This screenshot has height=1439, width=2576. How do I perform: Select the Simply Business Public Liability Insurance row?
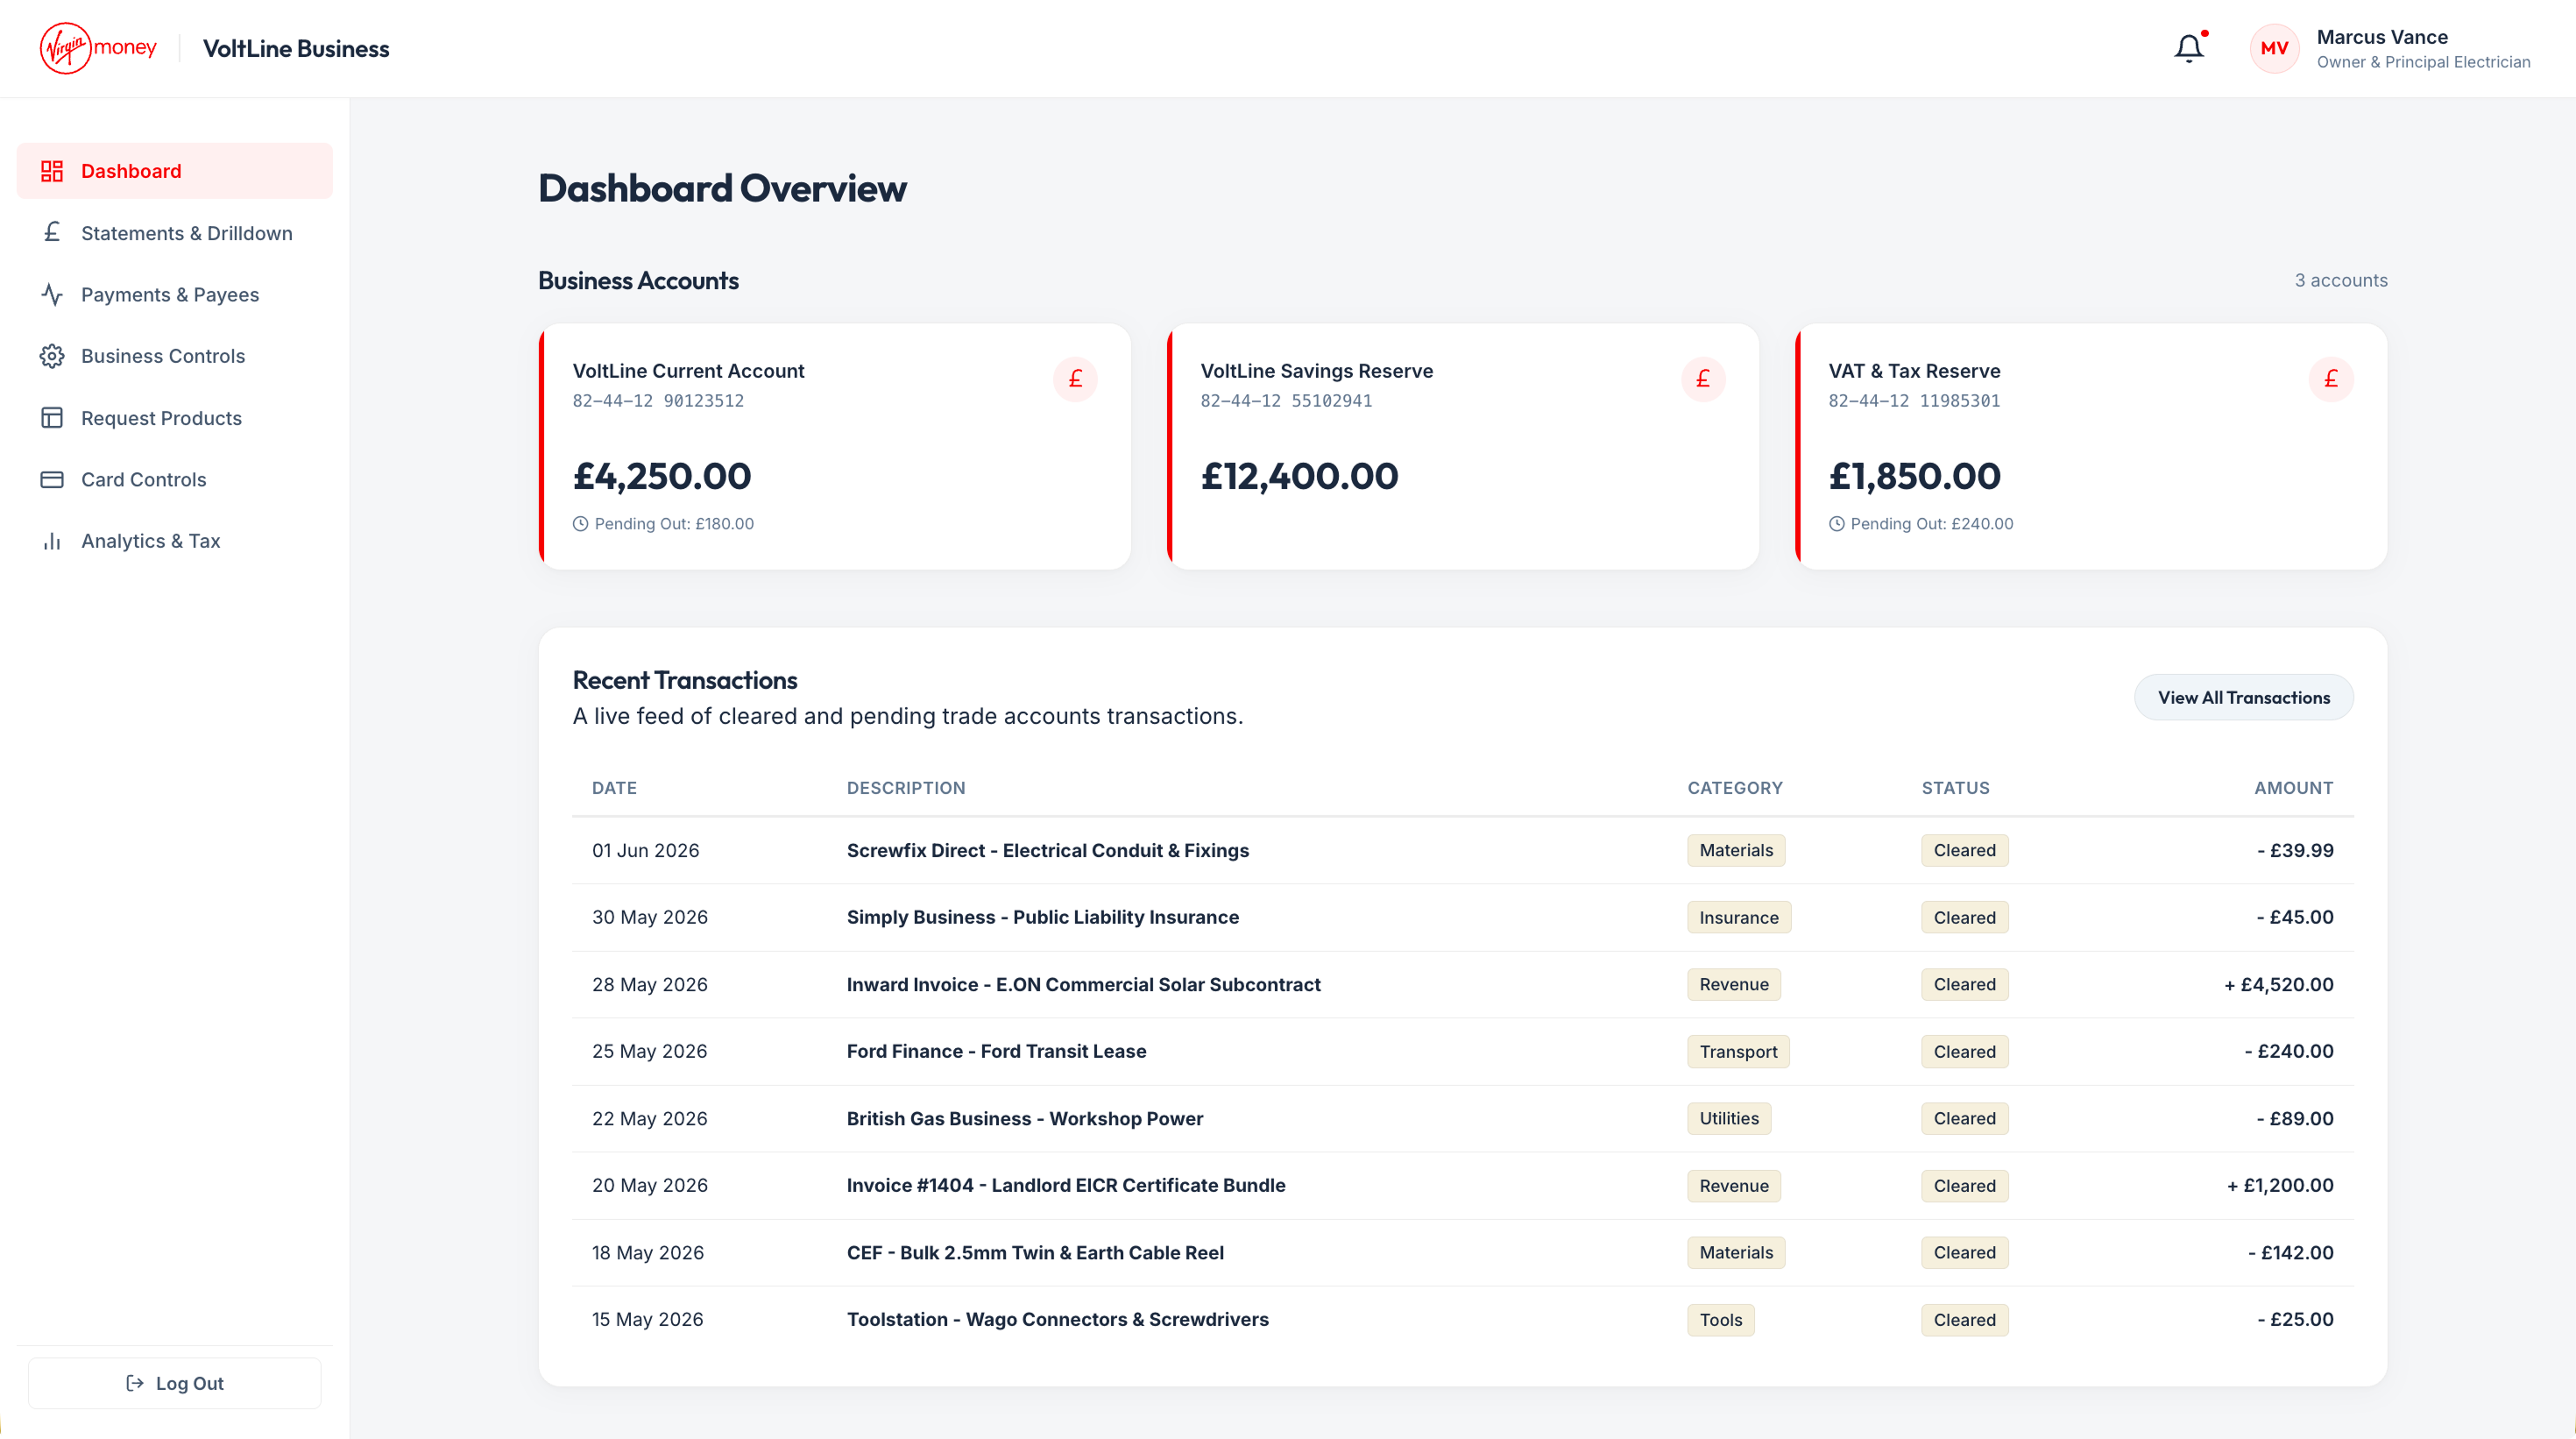[x=1463, y=917]
